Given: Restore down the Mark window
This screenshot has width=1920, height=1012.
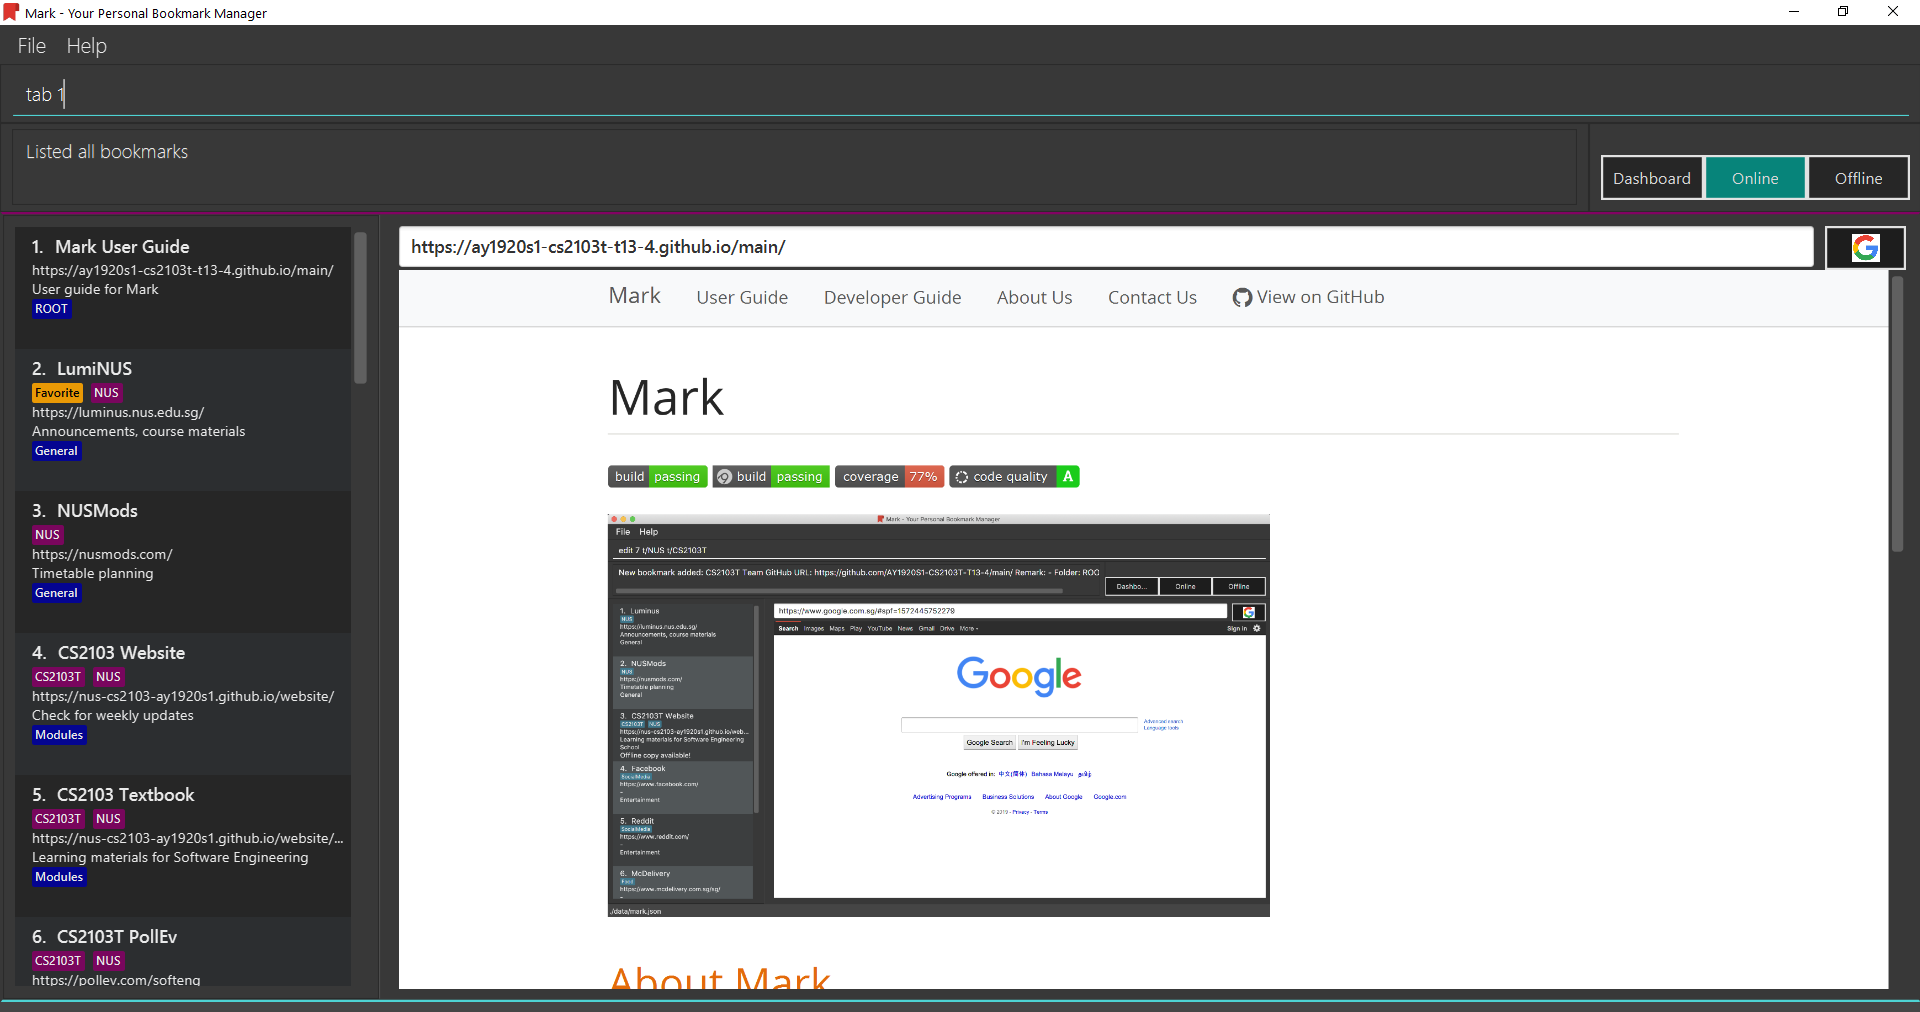Looking at the screenshot, I should 1843,12.
